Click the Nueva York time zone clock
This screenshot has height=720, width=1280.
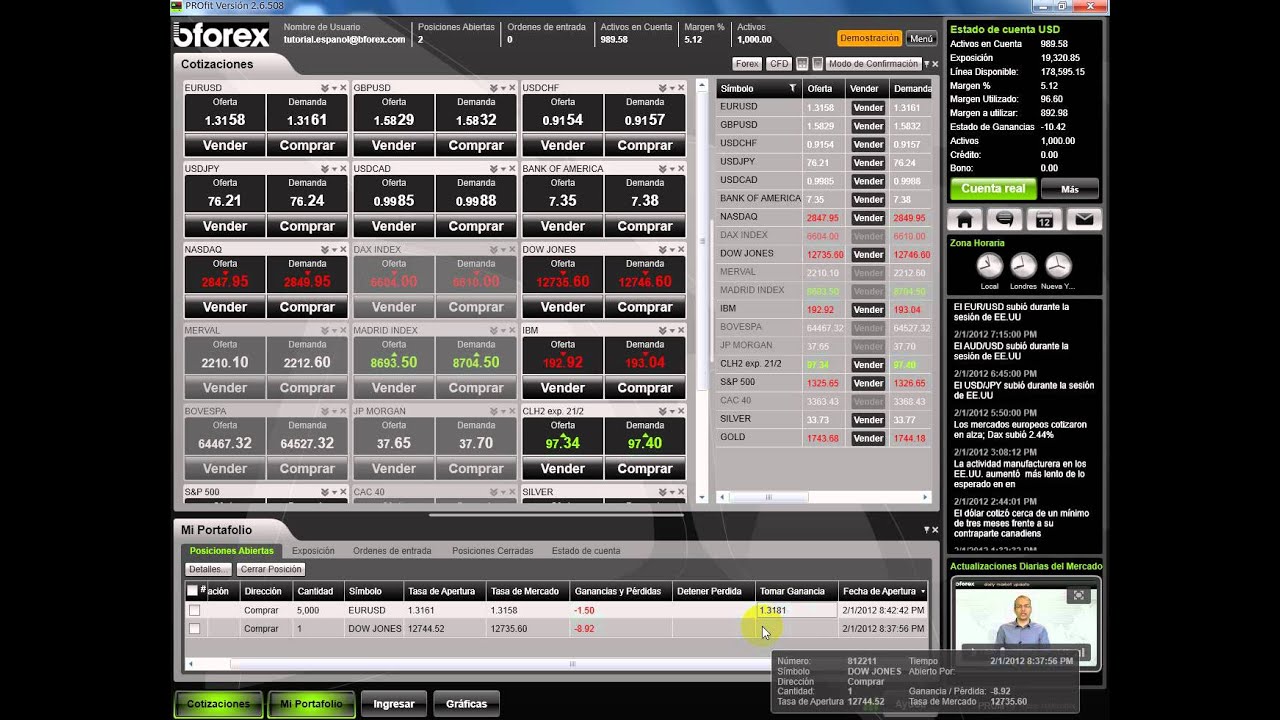[x=1058, y=266]
